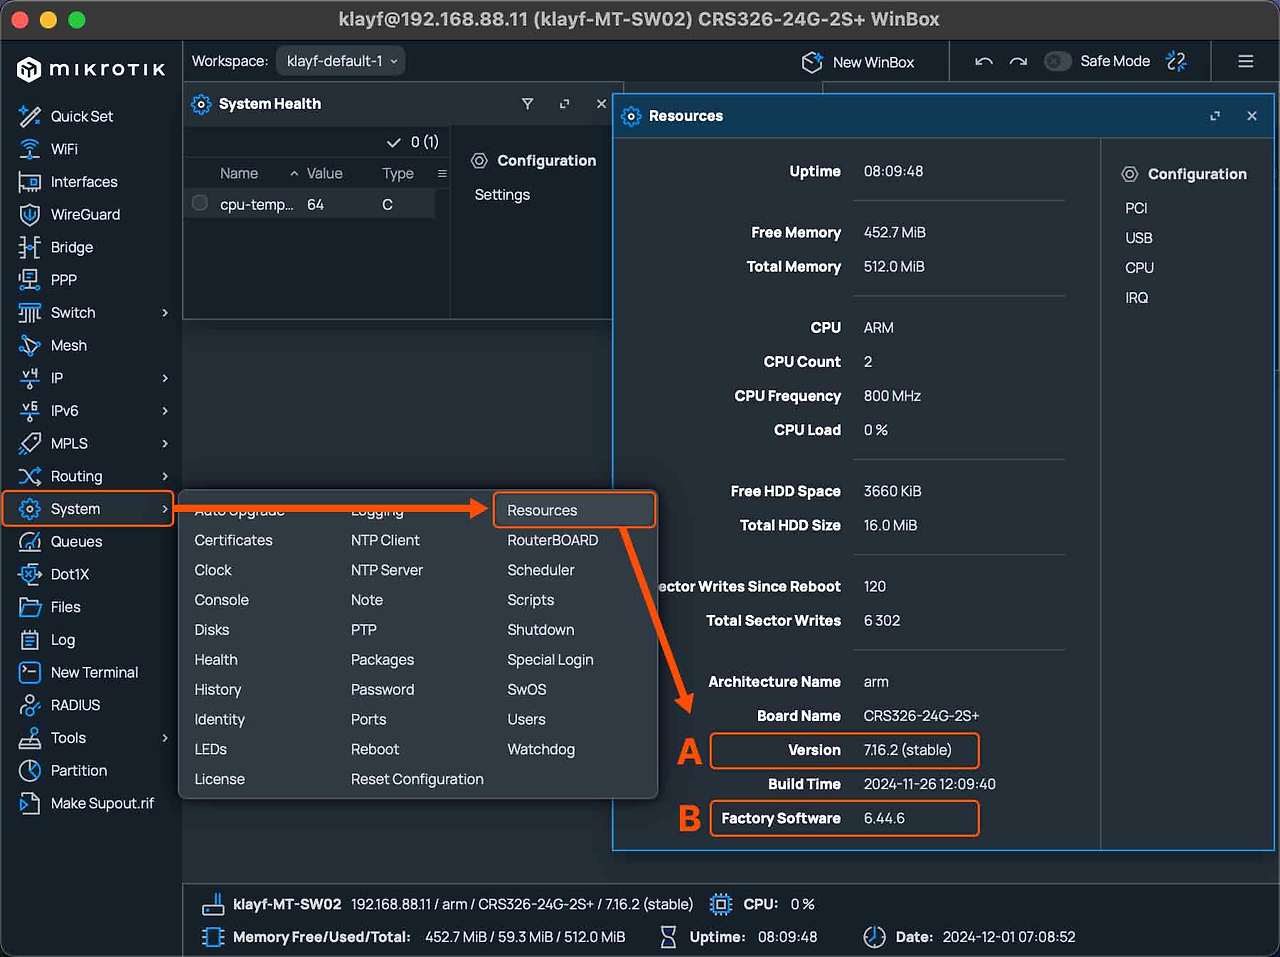The width and height of the screenshot is (1280, 957).
Task: Open IRQ in Resources configuration
Action: pyautogui.click(x=1137, y=298)
